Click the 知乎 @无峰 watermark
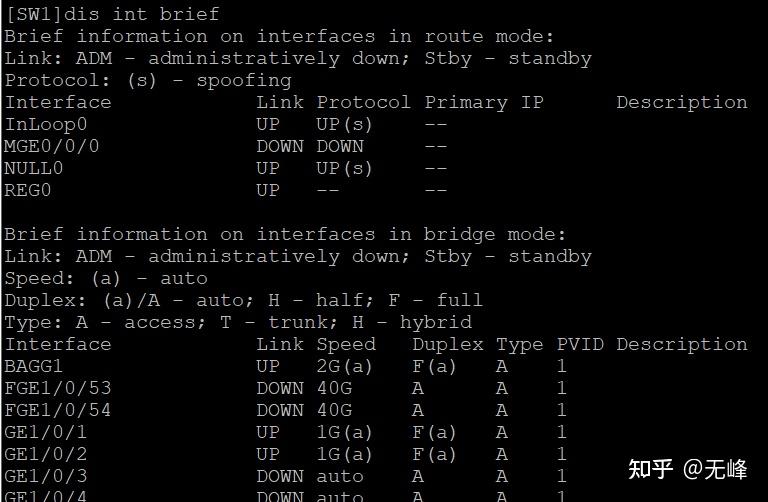The height and width of the screenshot is (502, 768). 687,469
